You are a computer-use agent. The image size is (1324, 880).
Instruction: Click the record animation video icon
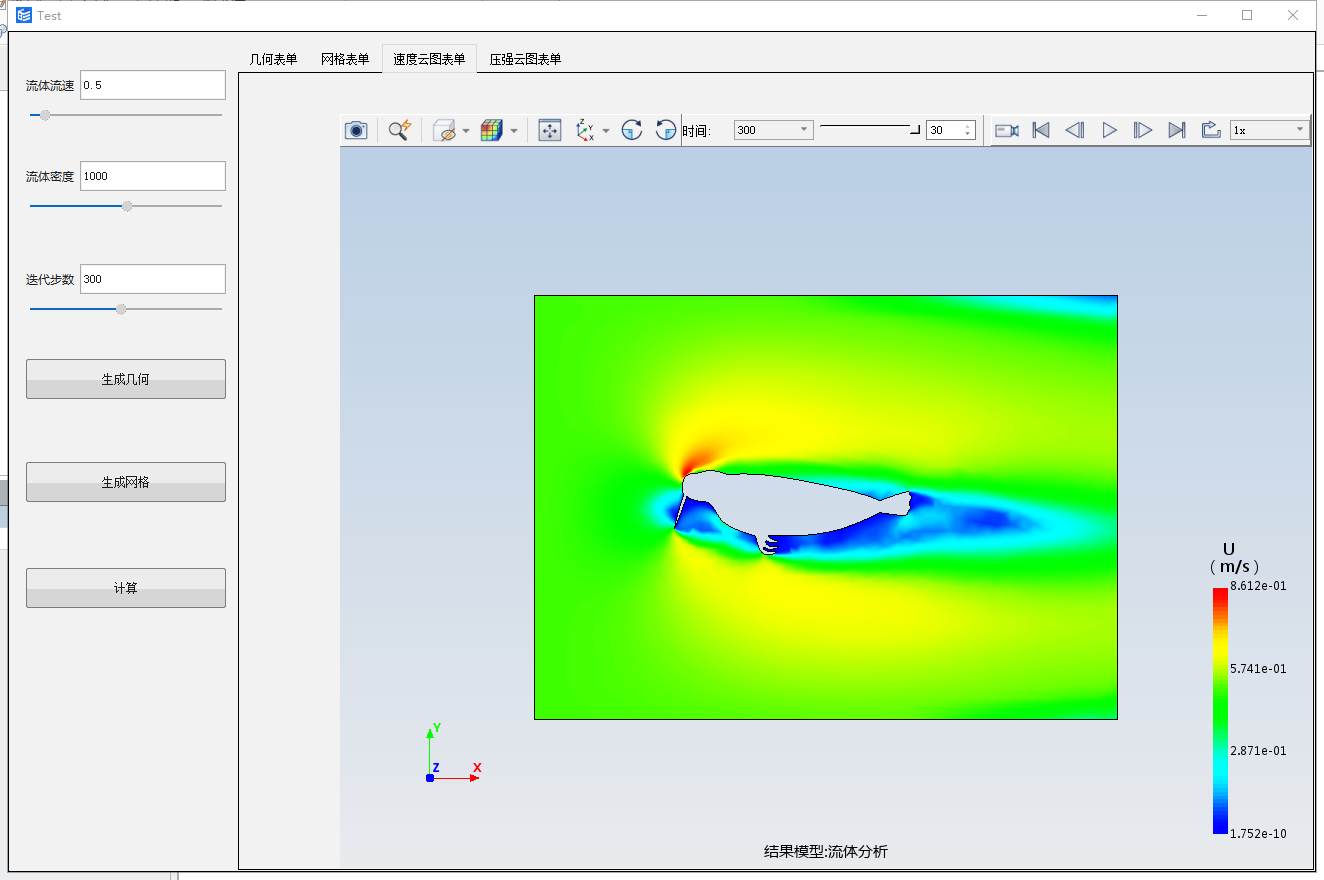tap(1007, 130)
